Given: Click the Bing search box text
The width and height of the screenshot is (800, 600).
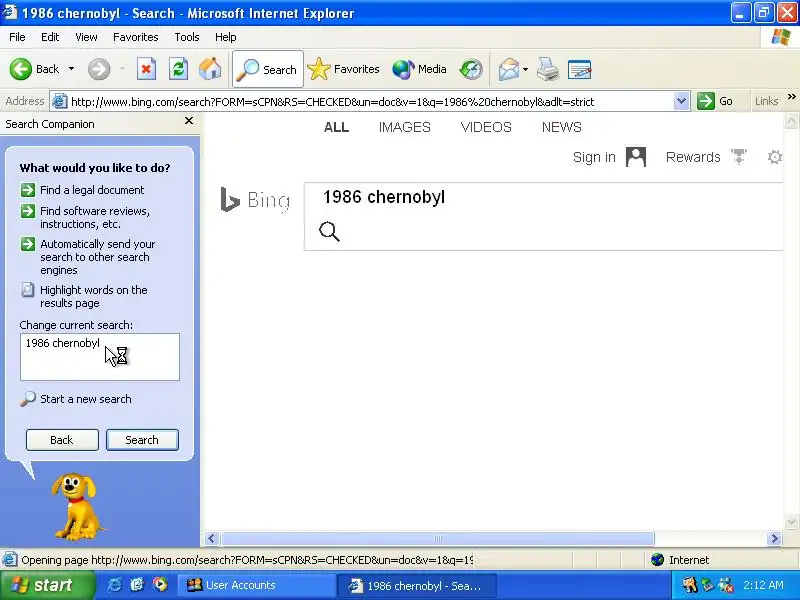Looking at the screenshot, I should click(x=384, y=197).
